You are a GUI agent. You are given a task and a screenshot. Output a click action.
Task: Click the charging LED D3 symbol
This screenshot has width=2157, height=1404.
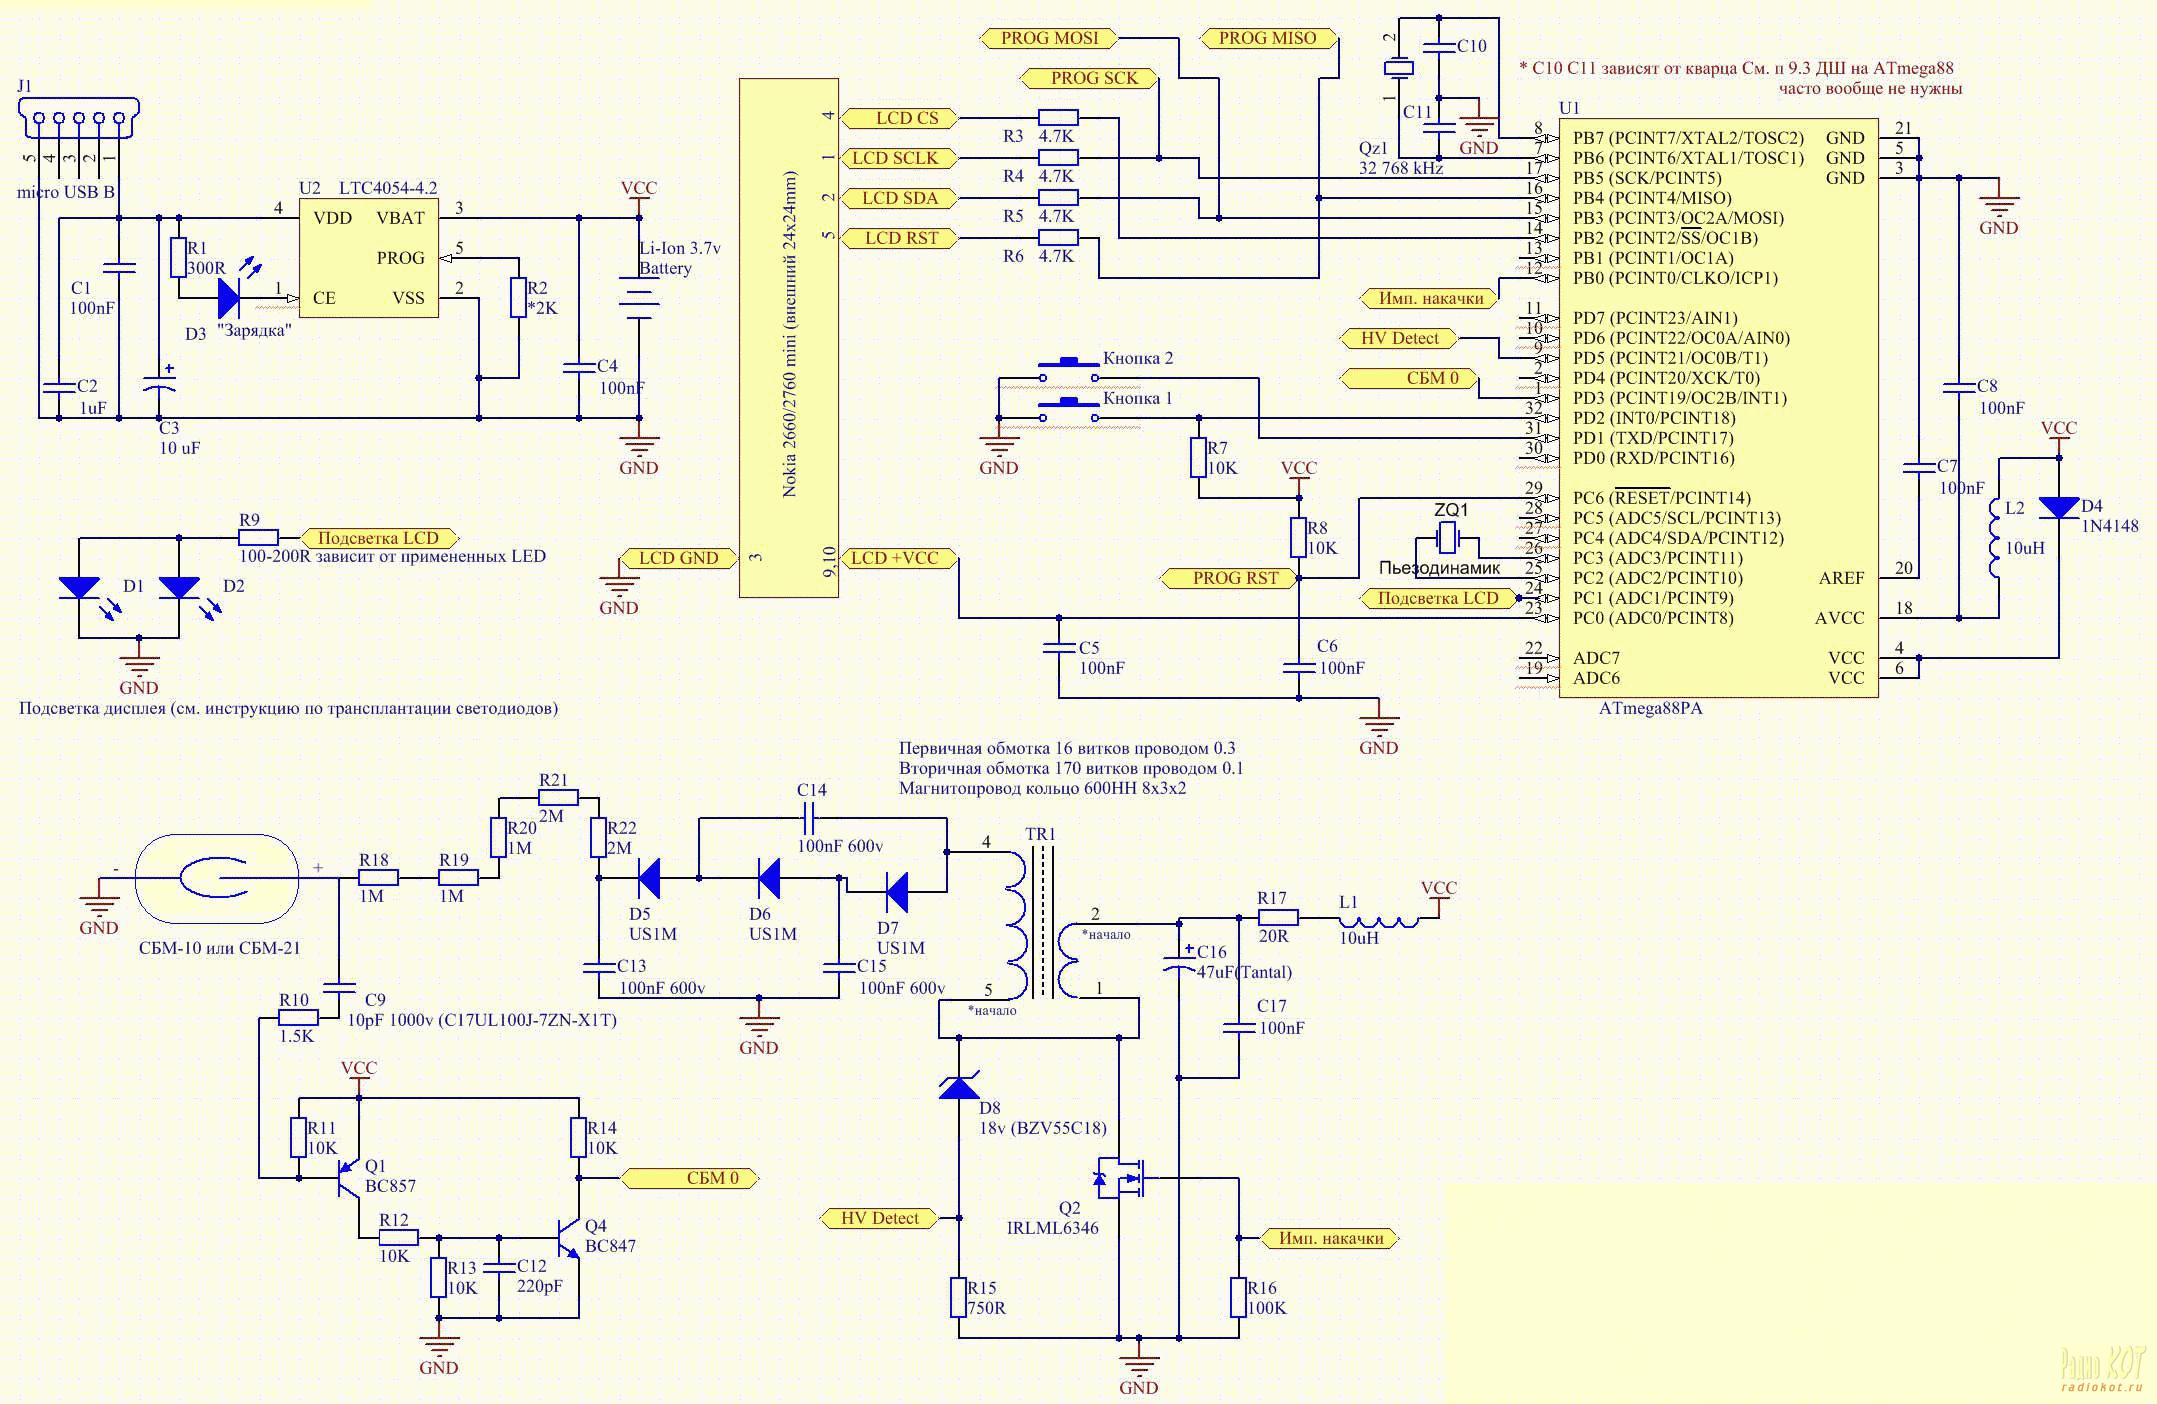coord(229,297)
